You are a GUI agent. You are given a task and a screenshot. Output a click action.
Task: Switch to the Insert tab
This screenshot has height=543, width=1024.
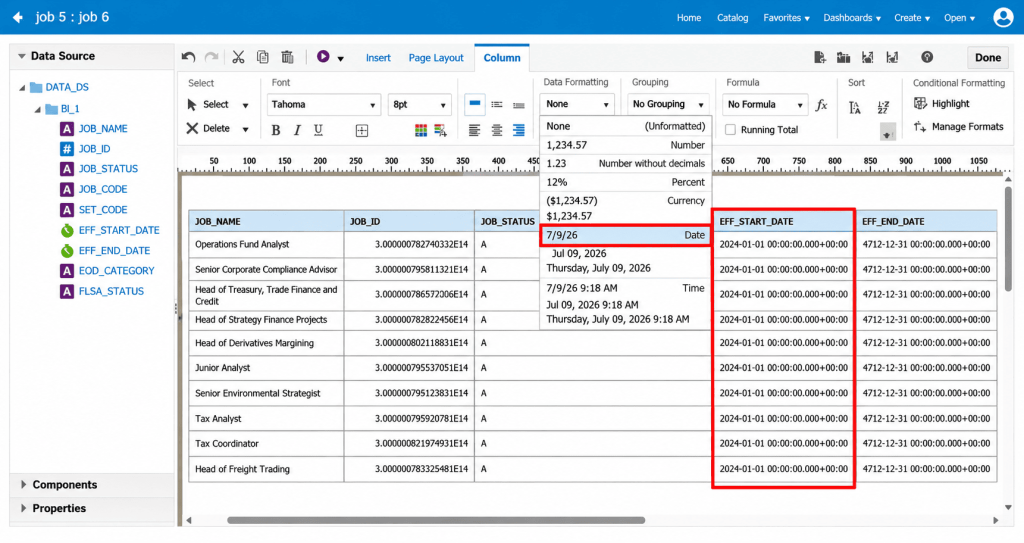[x=378, y=58]
